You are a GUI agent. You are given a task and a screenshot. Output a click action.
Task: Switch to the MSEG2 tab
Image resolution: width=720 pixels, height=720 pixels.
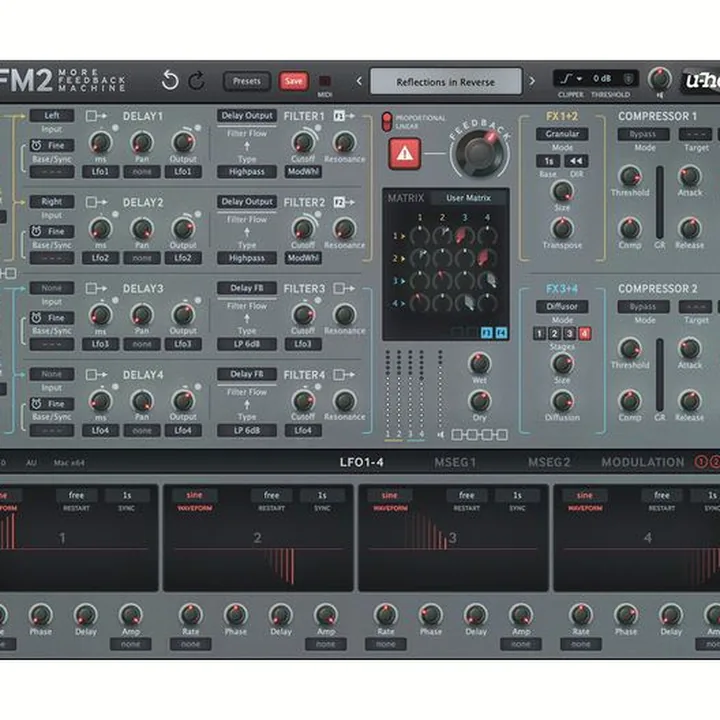pos(549,462)
